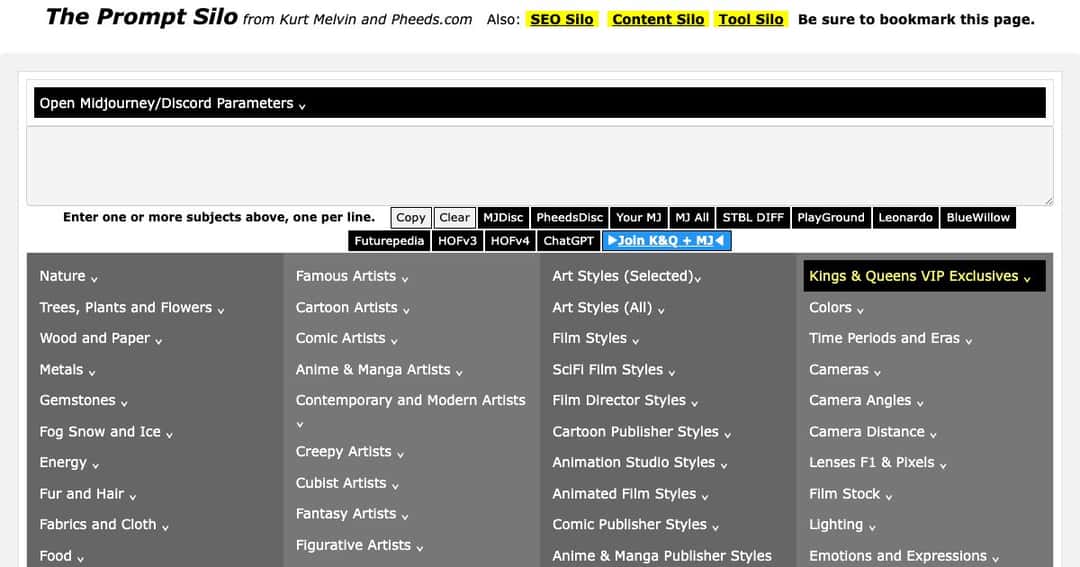
Task: Expand the Anime & Manga Artists category
Action: (379, 370)
